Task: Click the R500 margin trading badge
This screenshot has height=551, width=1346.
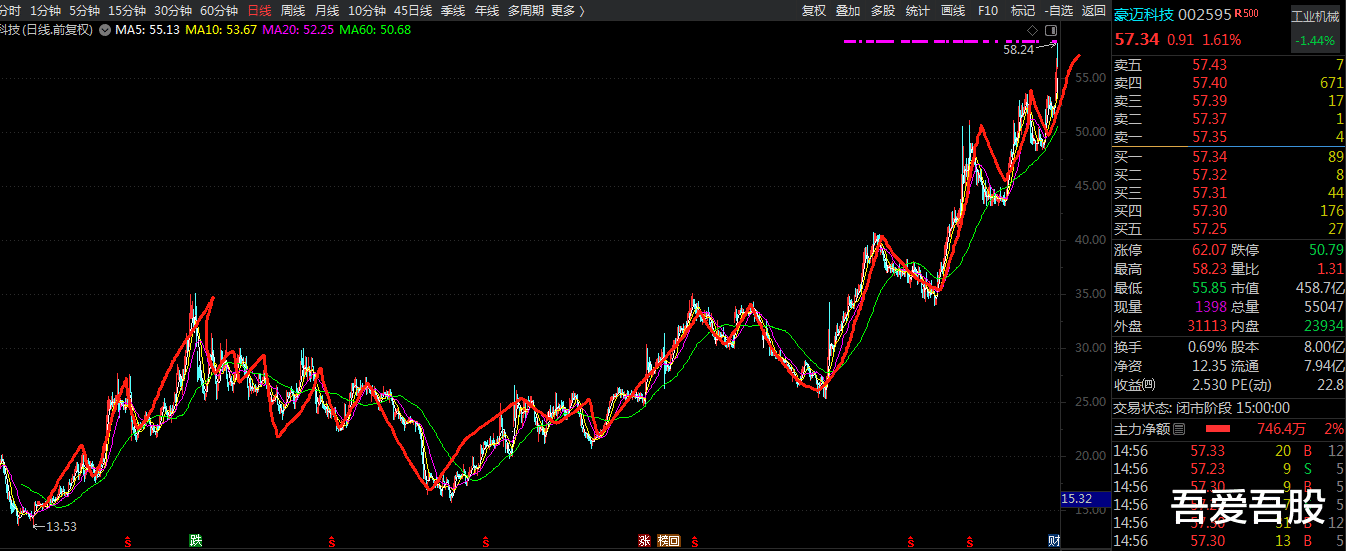Action: pos(1246,13)
